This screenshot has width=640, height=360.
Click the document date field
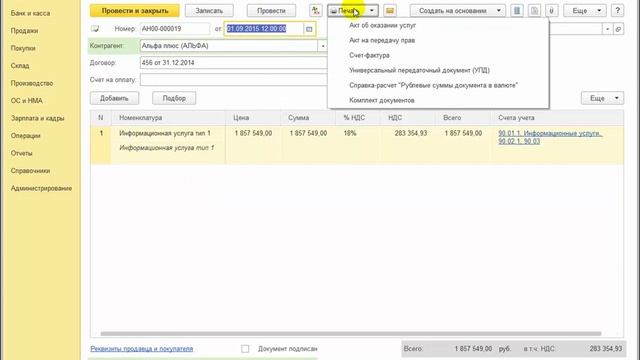pos(264,29)
